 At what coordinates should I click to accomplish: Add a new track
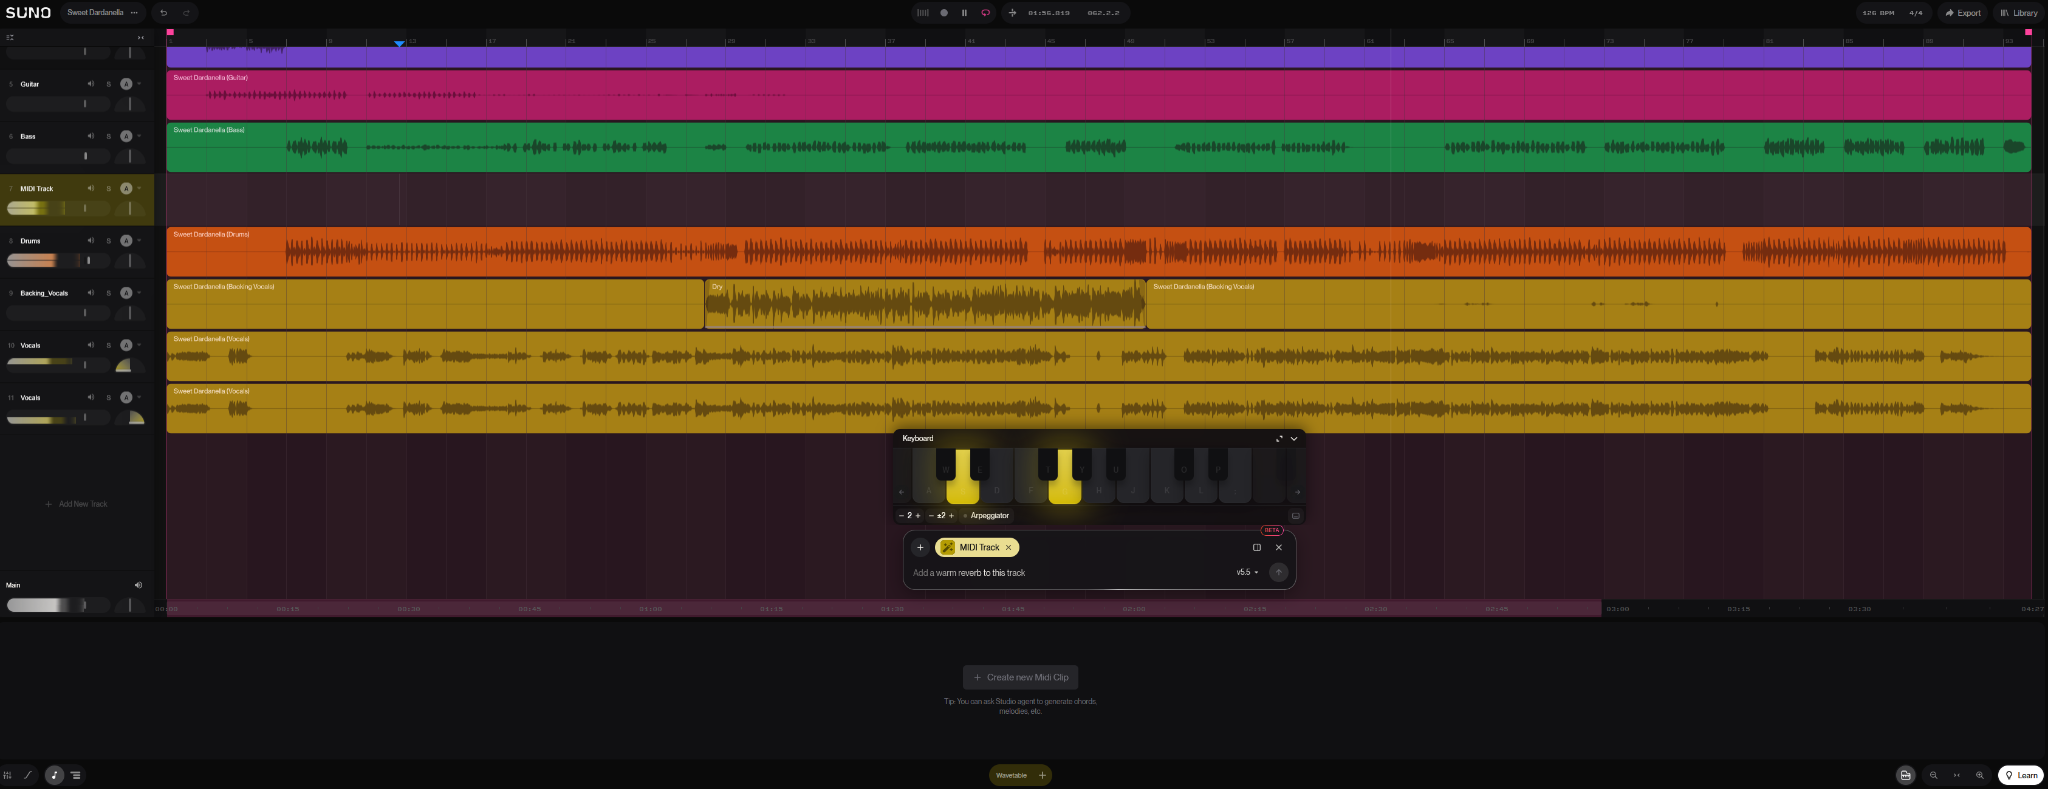77,504
